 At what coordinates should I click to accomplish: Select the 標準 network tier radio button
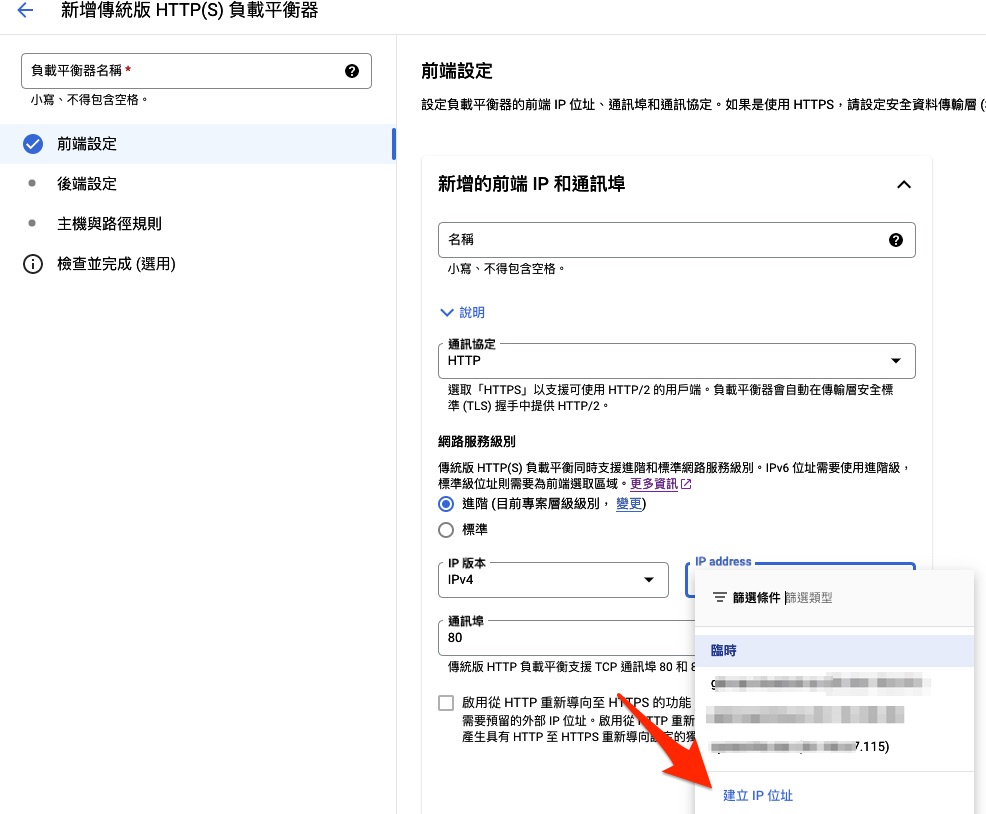(446, 530)
